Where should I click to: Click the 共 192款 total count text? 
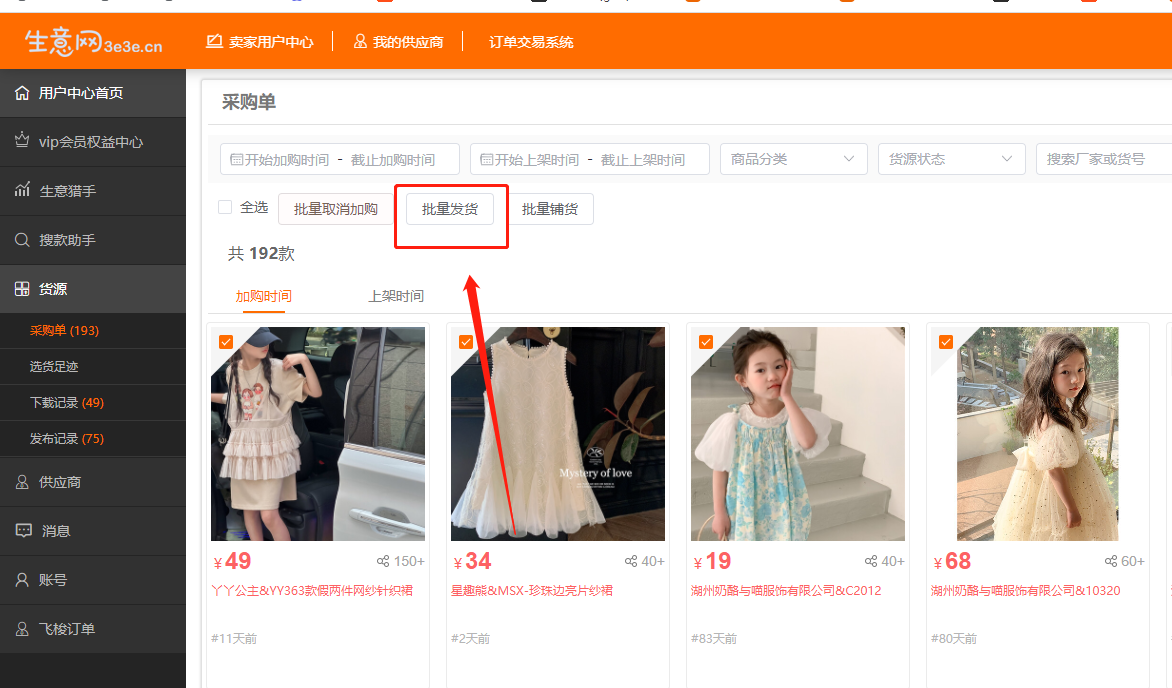click(262, 254)
